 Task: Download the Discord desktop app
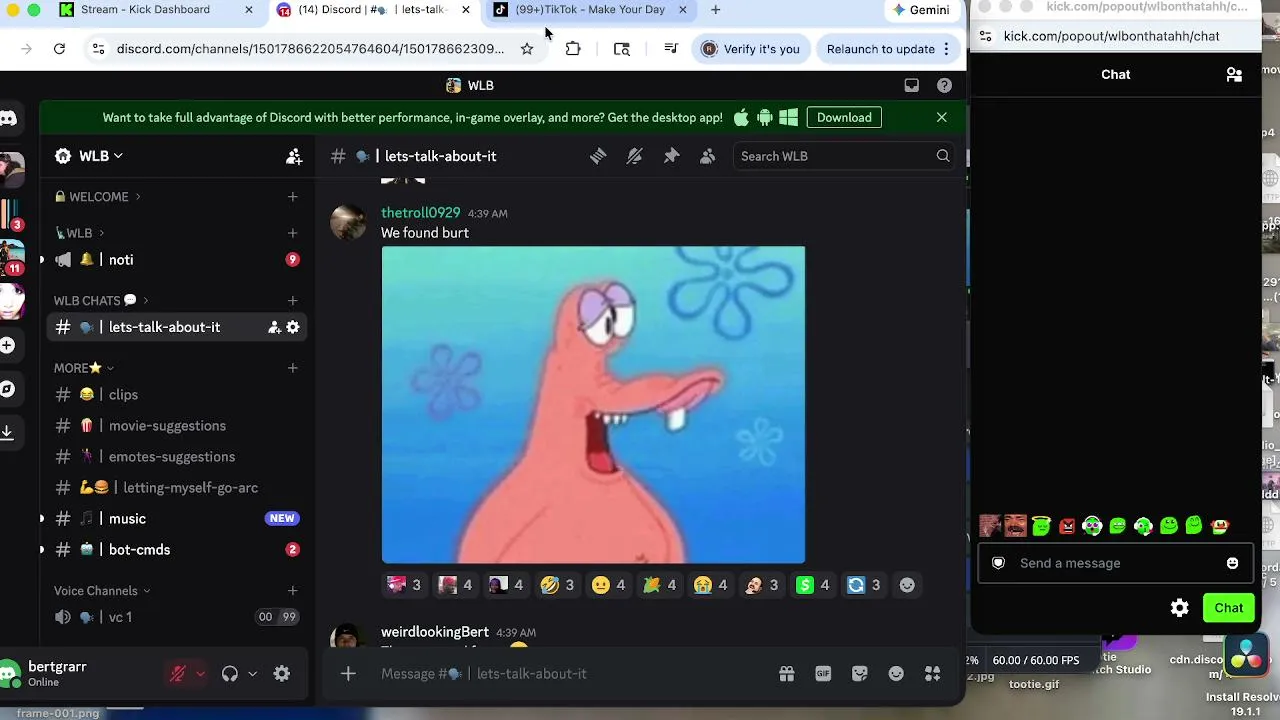[x=844, y=118]
